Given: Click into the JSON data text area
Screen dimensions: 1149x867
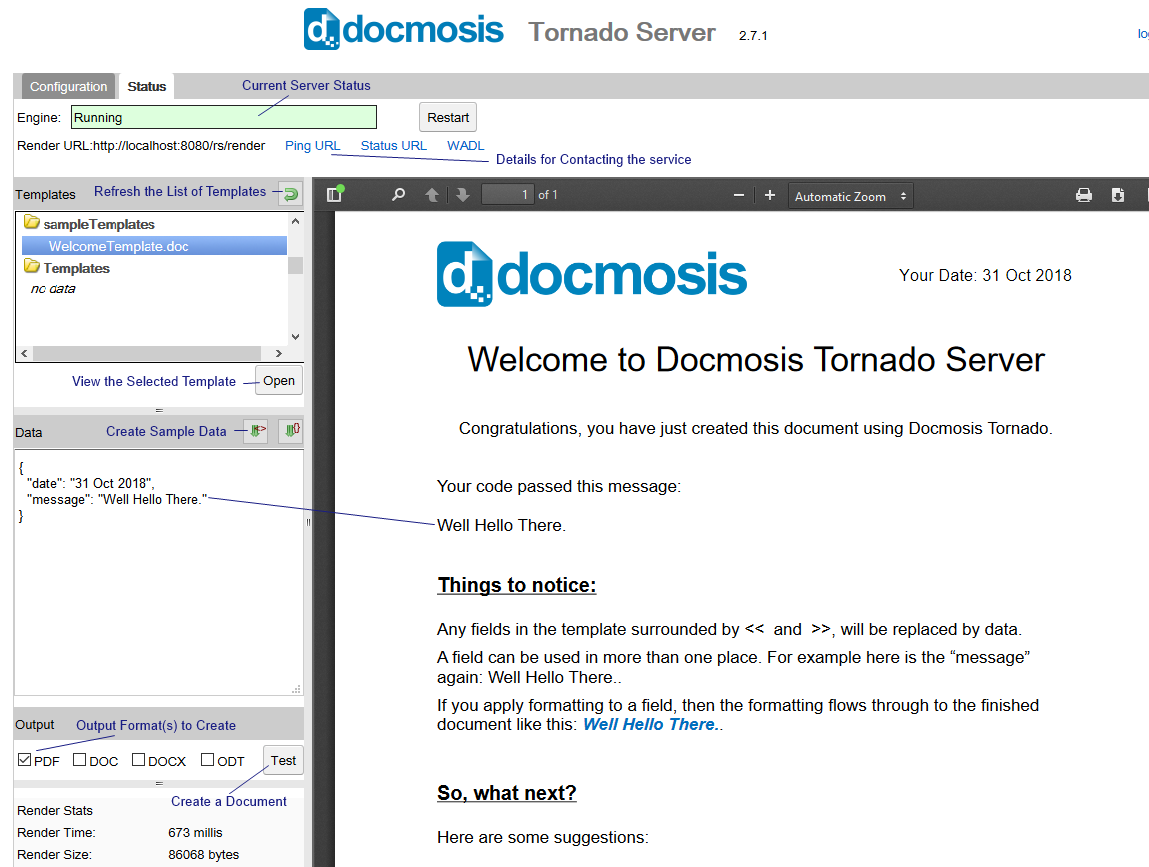Looking at the screenshot, I should click(x=158, y=572).
